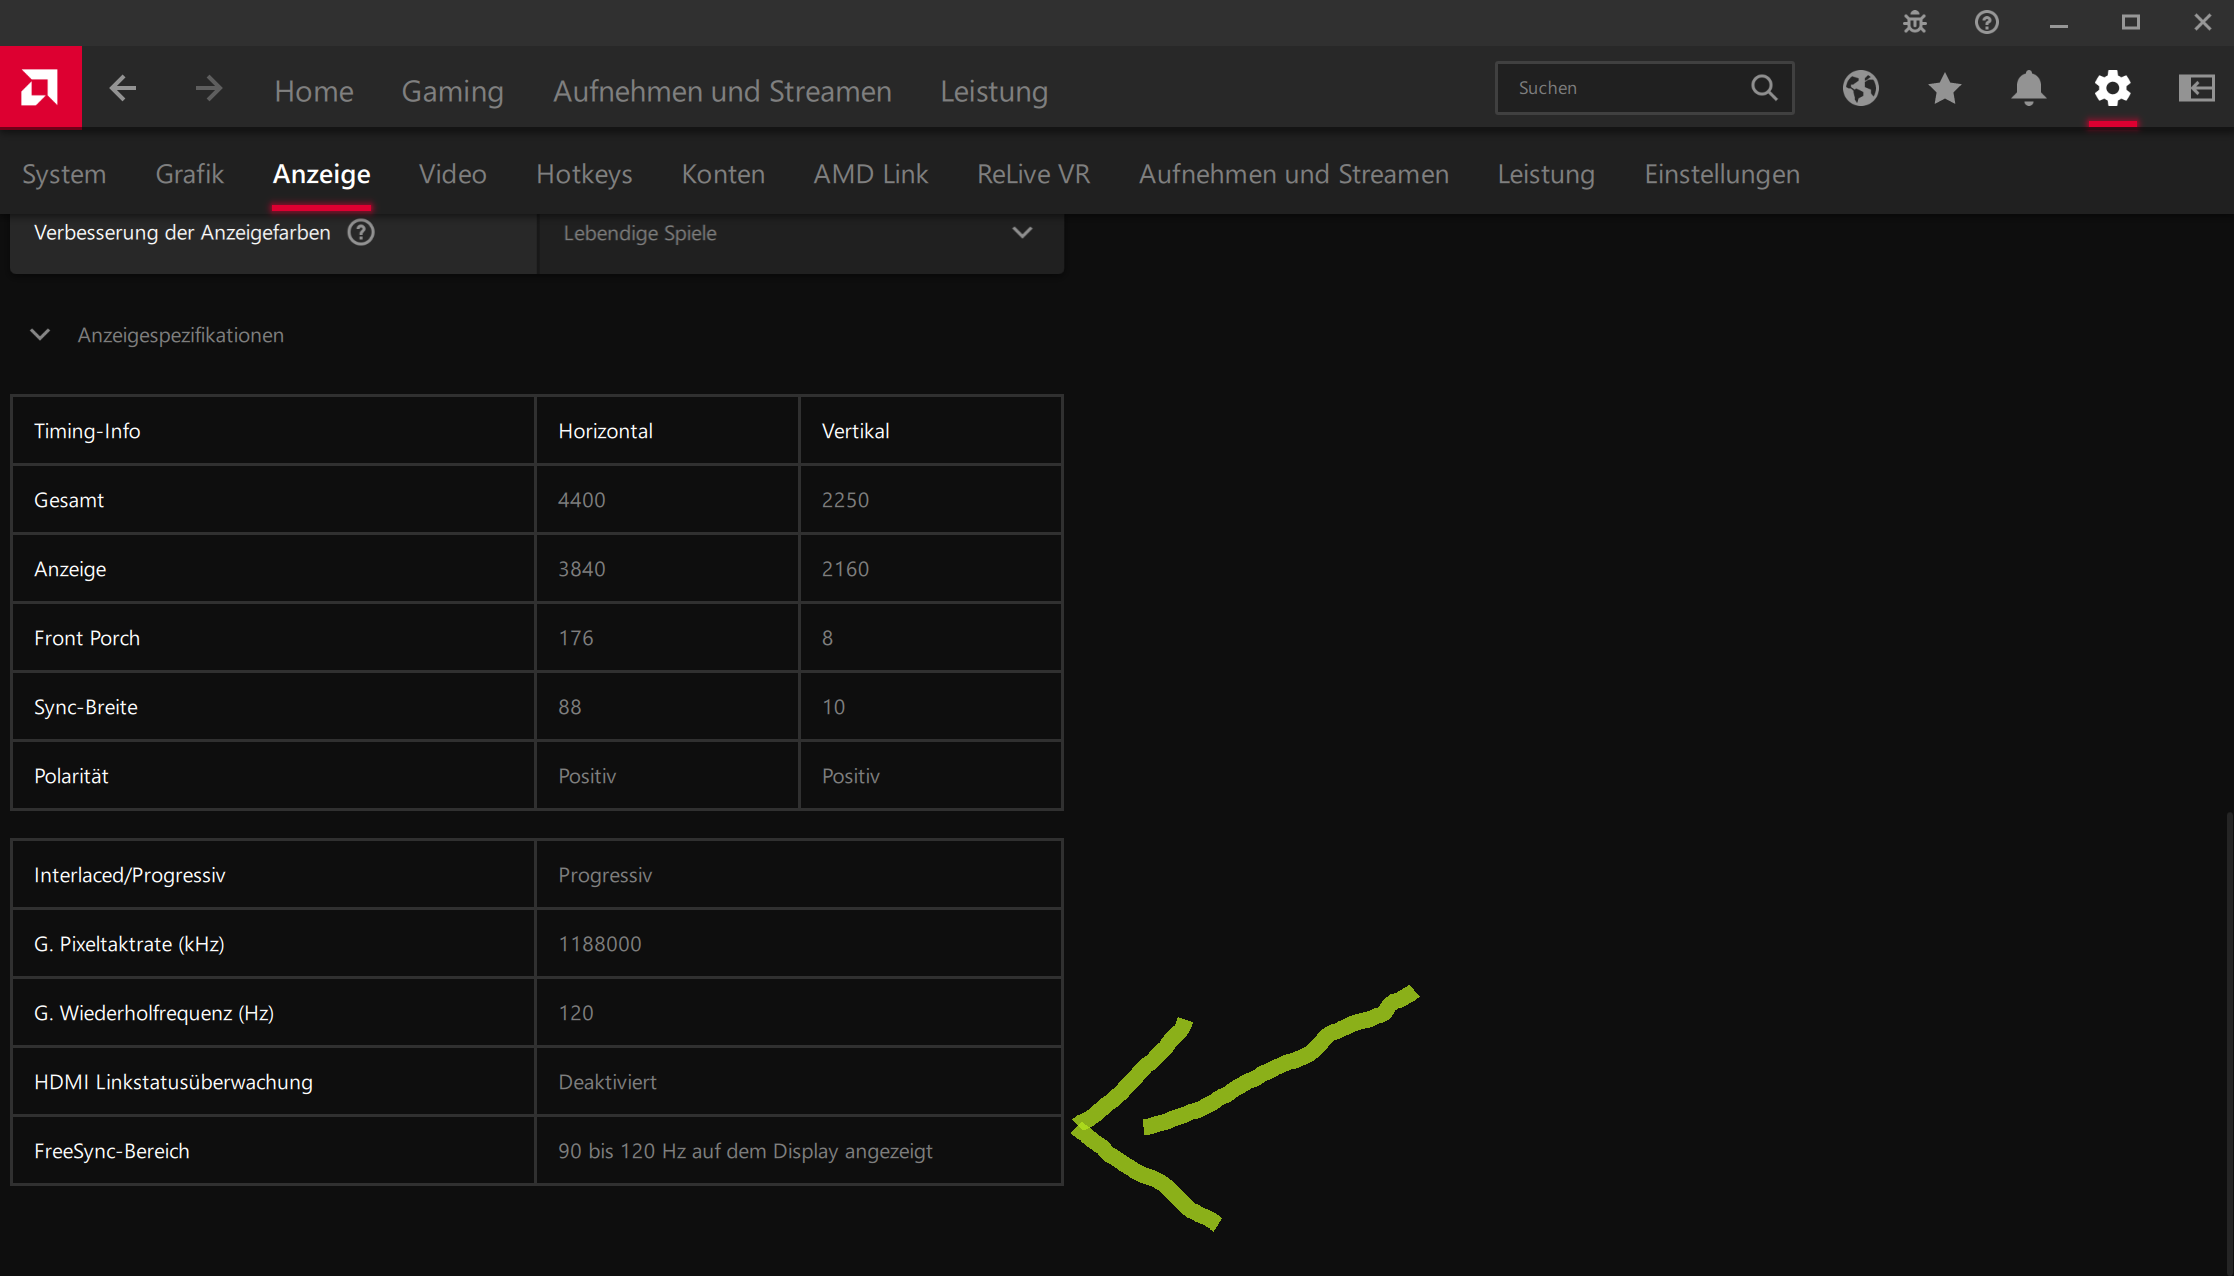Viewport: 2234px width, 1276px height.
Task: Click the AMD logo icon
Action: [40, 88]
